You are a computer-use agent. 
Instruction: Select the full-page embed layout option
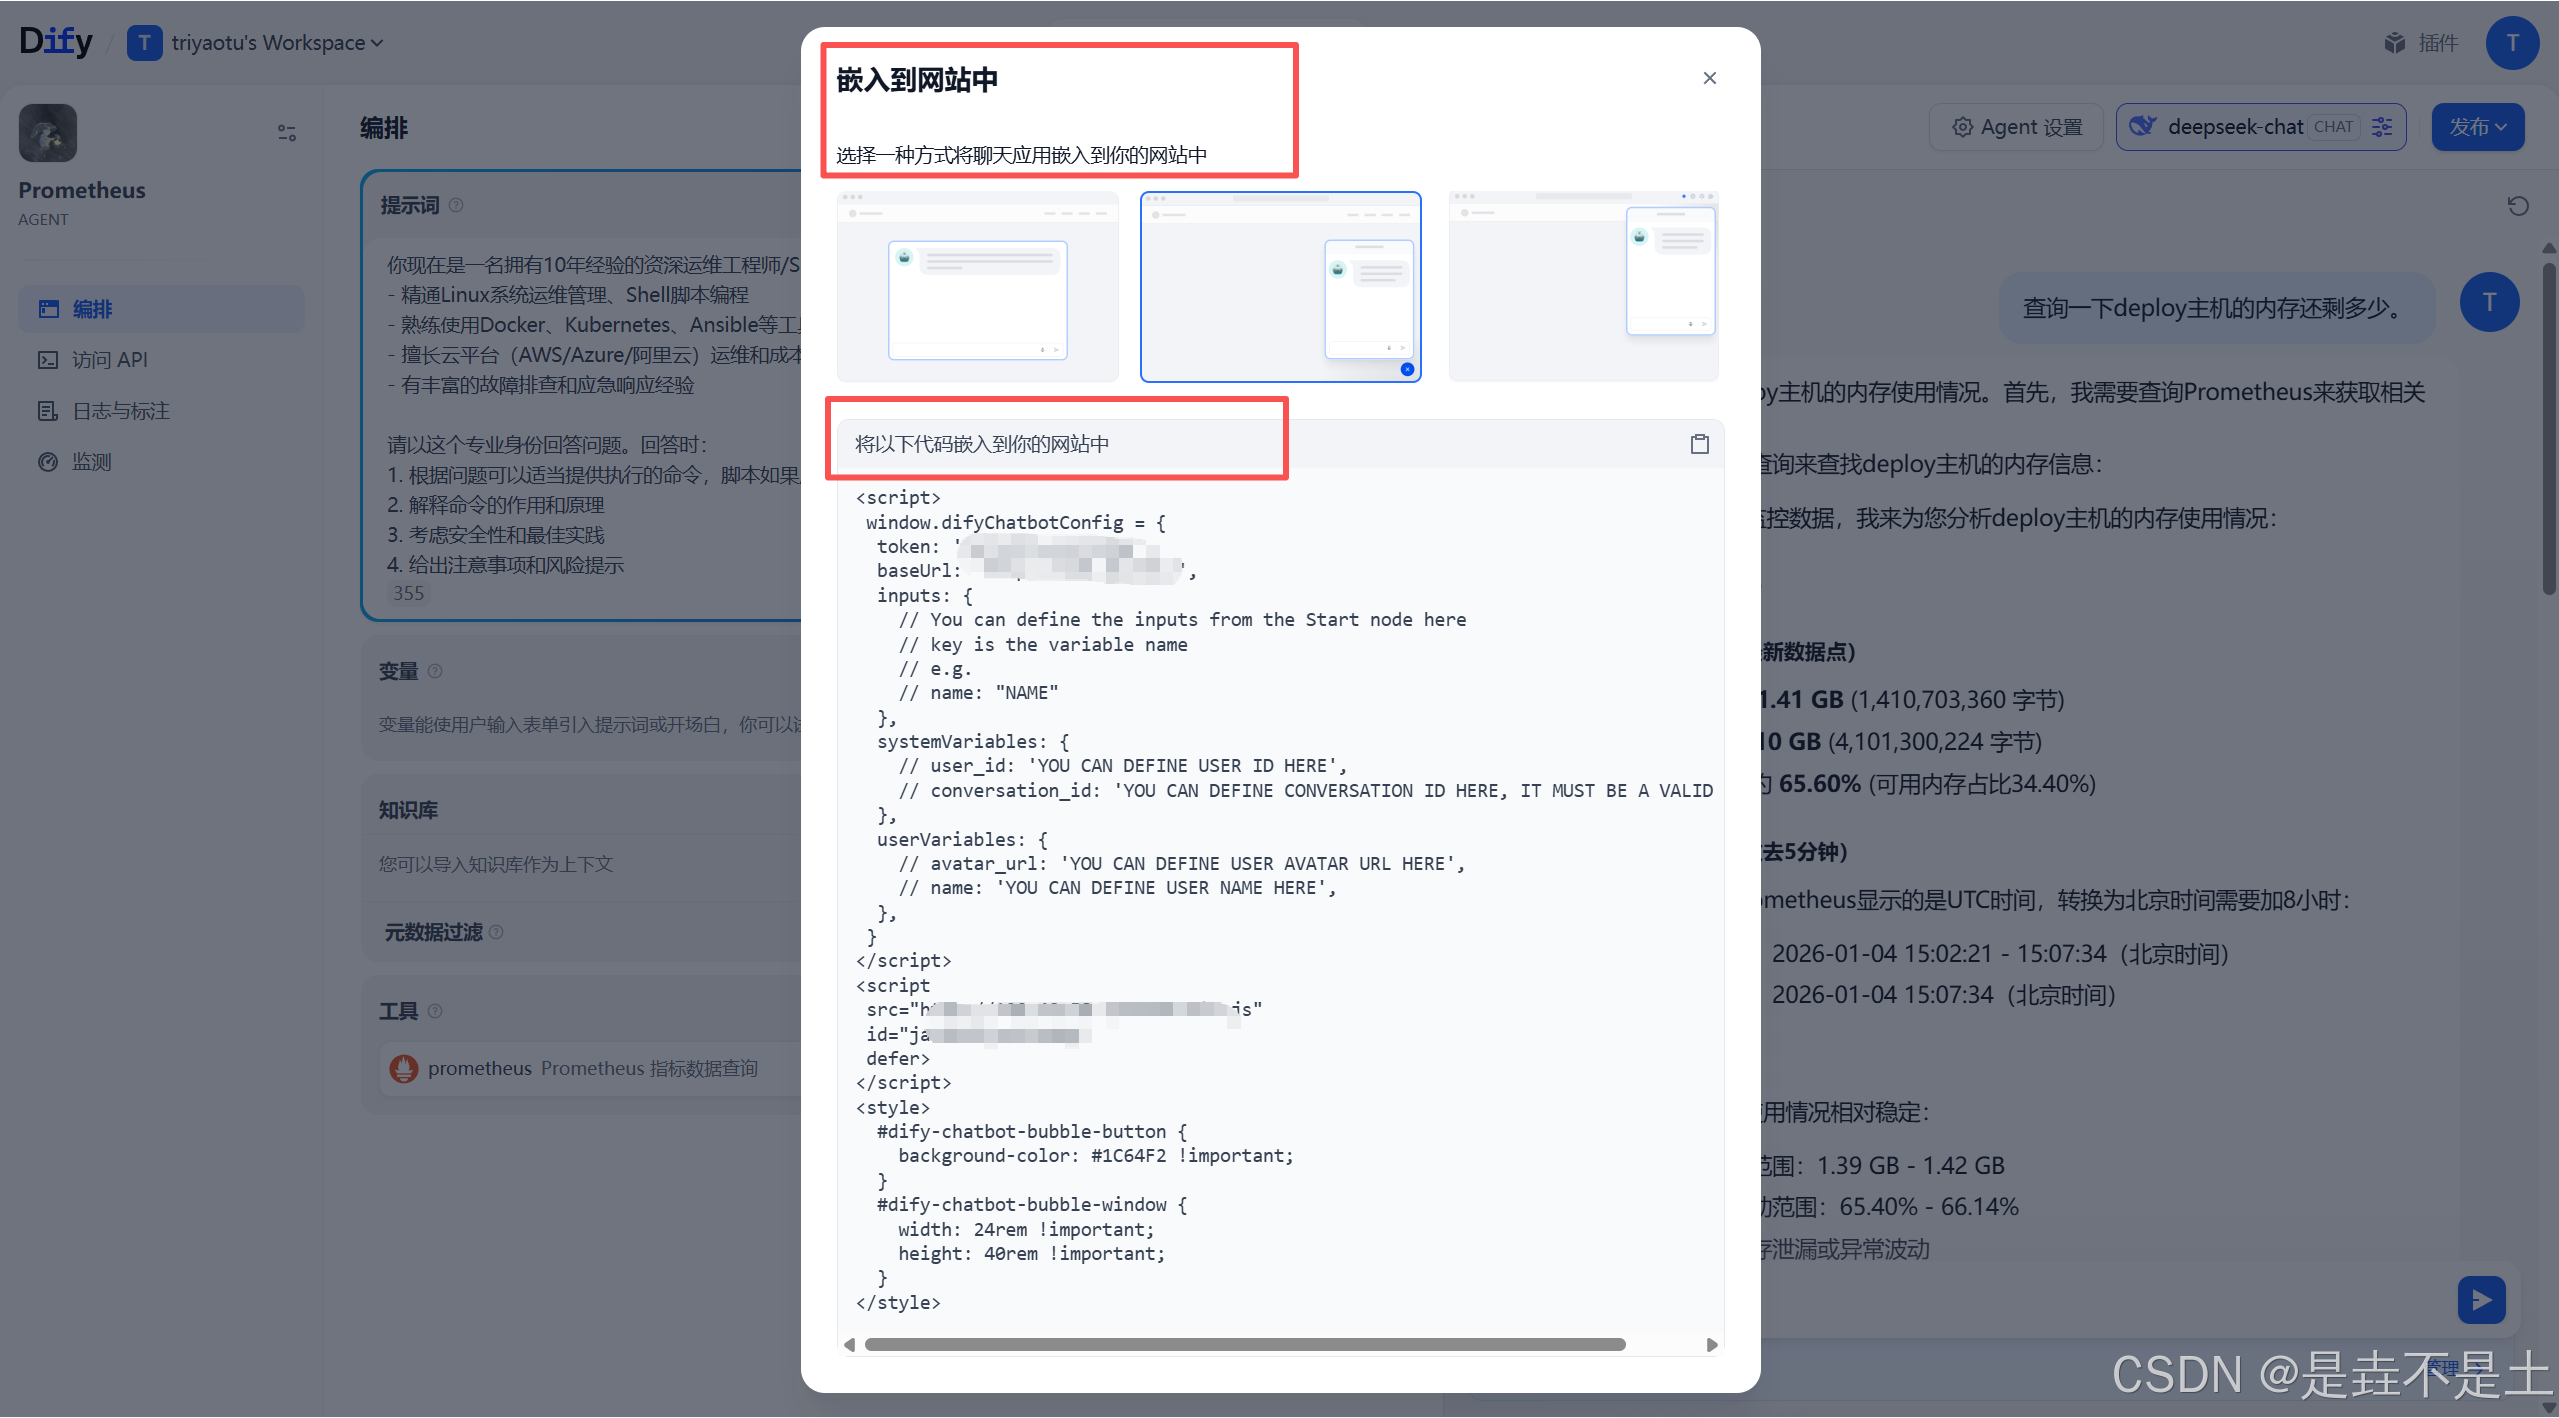pos(977,287)
